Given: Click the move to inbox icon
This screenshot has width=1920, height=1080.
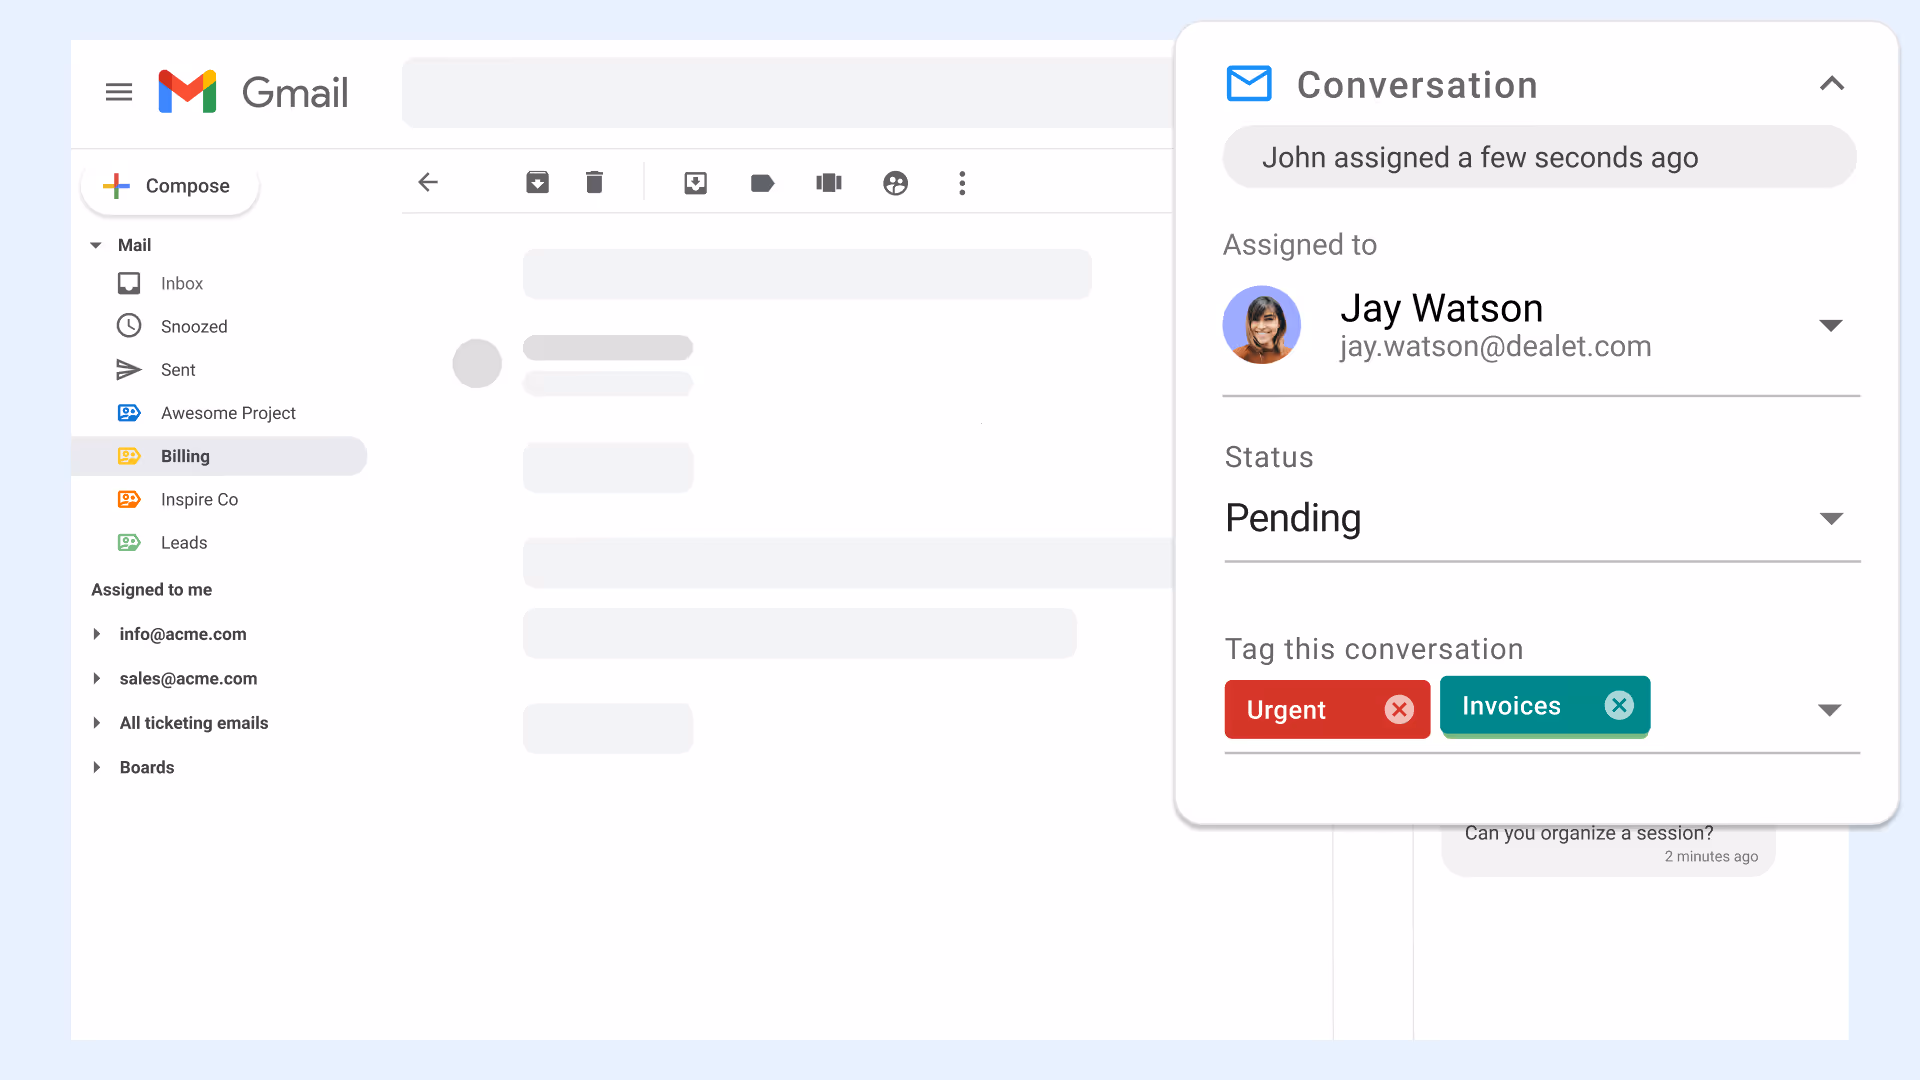Looking at the screenshot, I should [695, 183].
